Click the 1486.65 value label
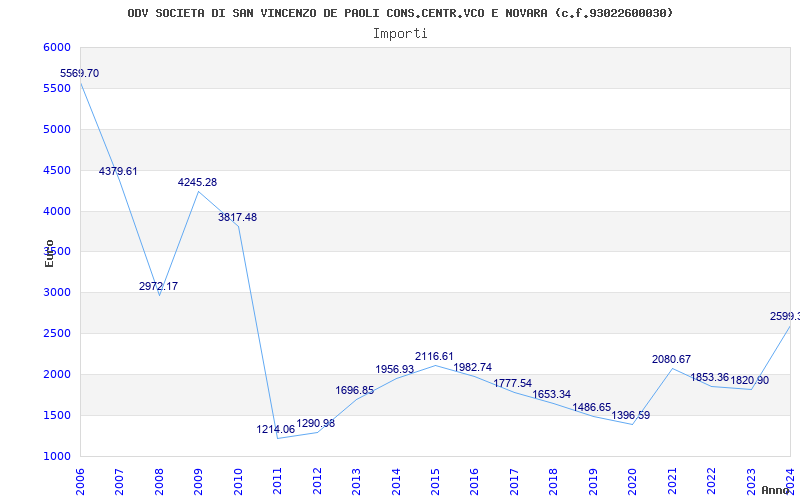Viewport: 800px width, 500px height. point(592,408)
